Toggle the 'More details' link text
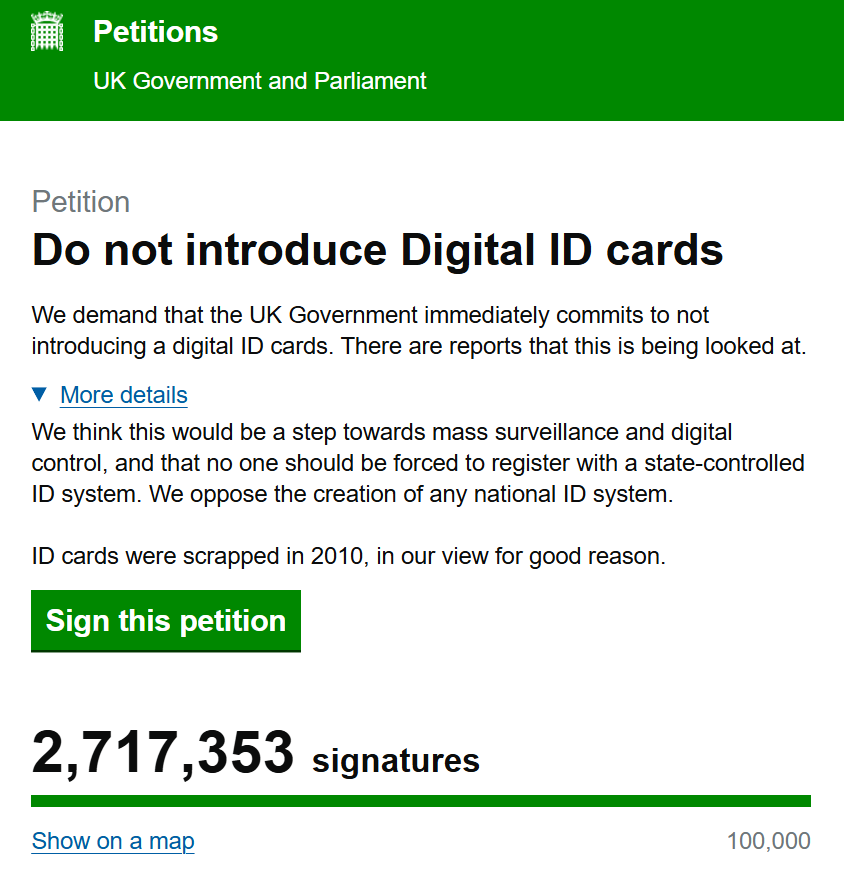 click(x=124, y=395)
